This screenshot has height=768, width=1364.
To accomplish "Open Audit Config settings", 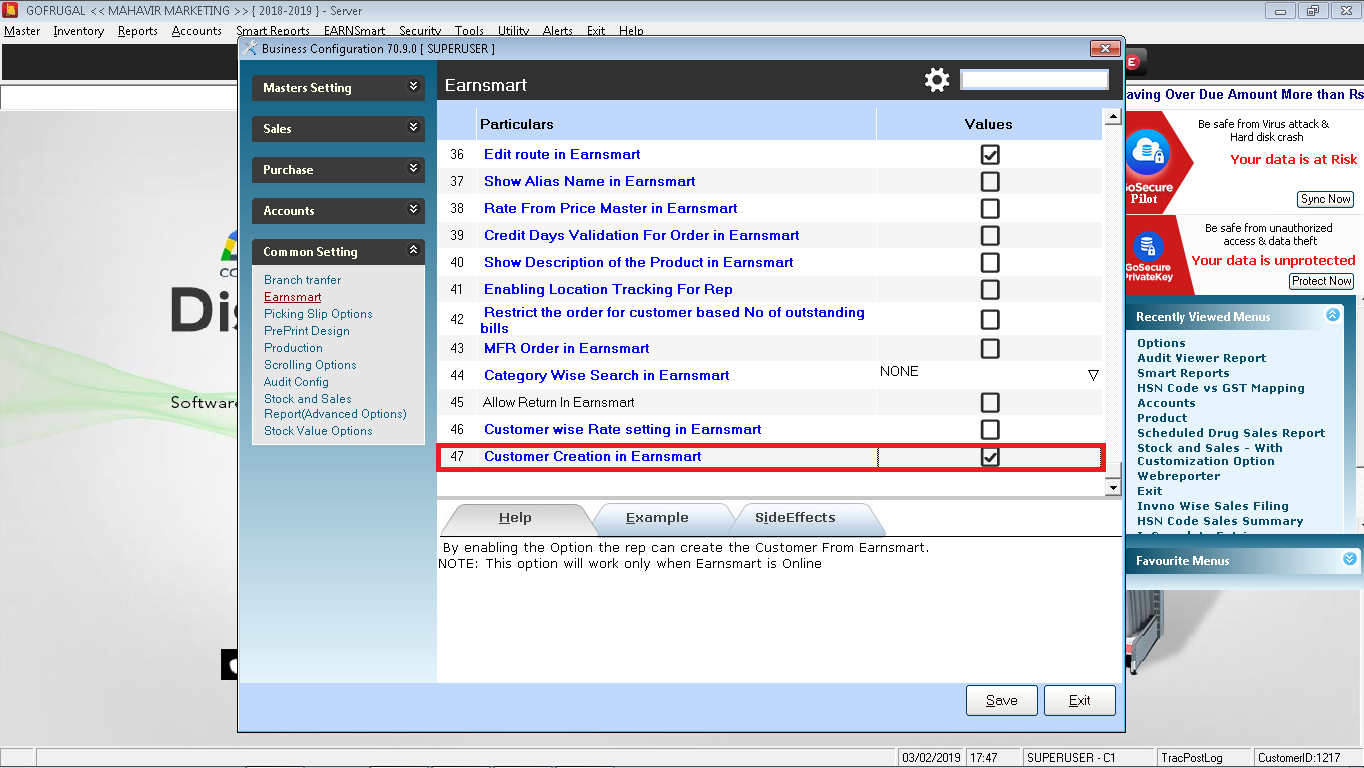I will (x=296, y=382).
